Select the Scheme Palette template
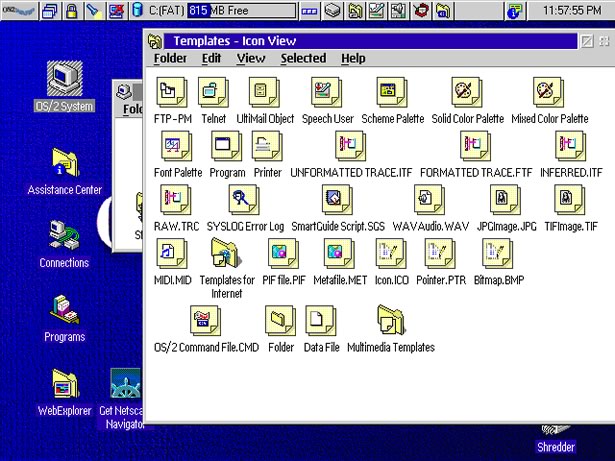615x461 pixels. point(387,93)
